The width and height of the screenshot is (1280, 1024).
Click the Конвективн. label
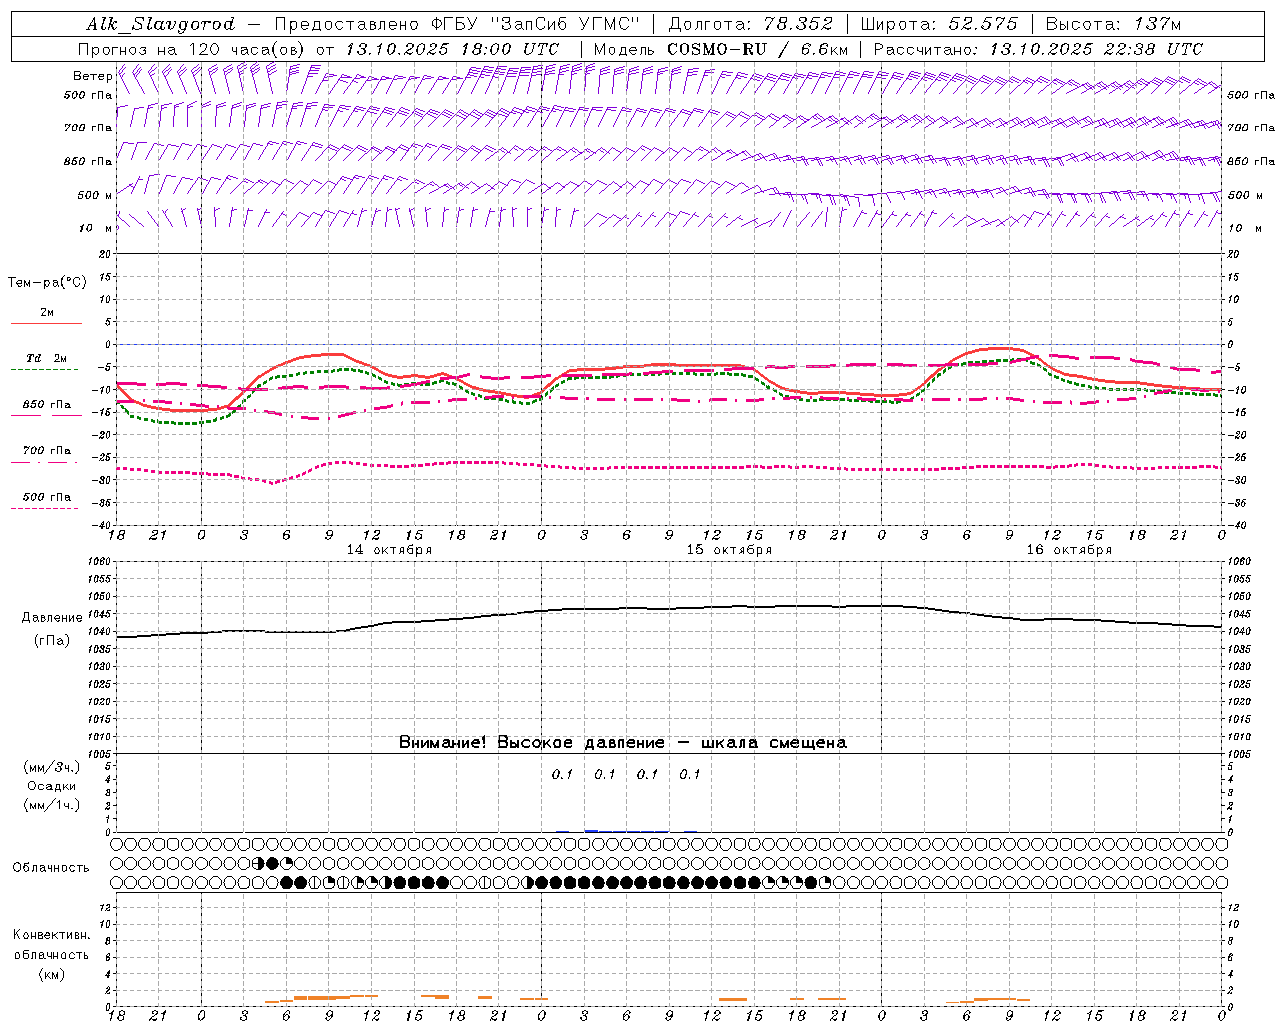coord(51,935)
